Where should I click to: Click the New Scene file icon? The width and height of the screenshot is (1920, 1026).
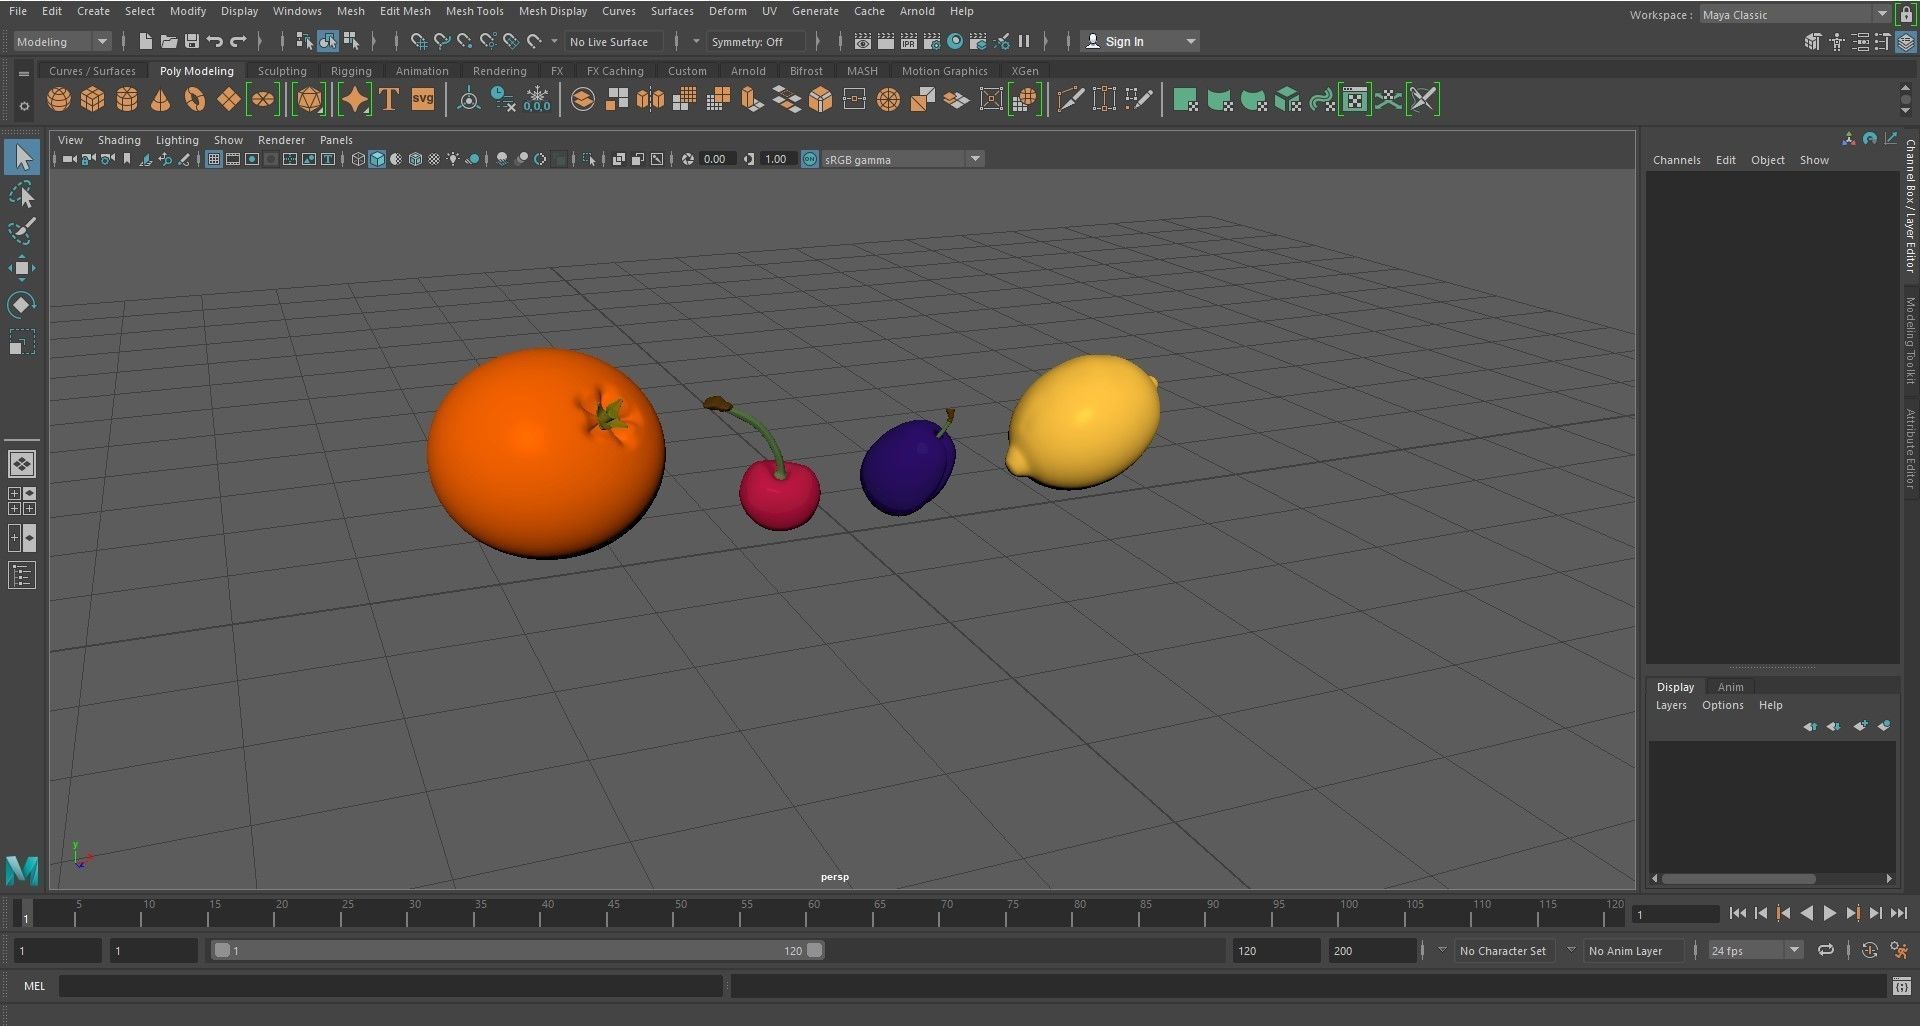146,41
